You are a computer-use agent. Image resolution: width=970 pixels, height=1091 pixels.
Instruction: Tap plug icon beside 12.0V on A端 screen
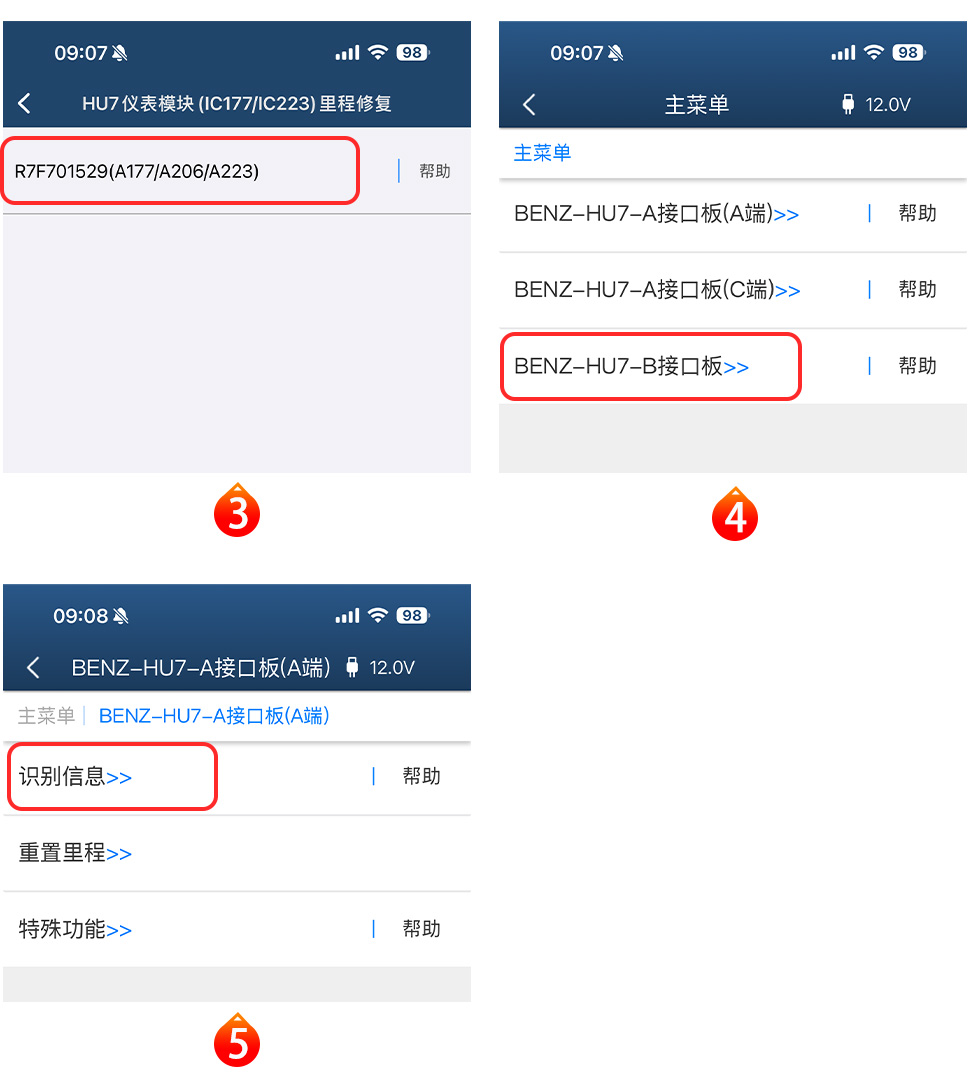pos(352,667)
